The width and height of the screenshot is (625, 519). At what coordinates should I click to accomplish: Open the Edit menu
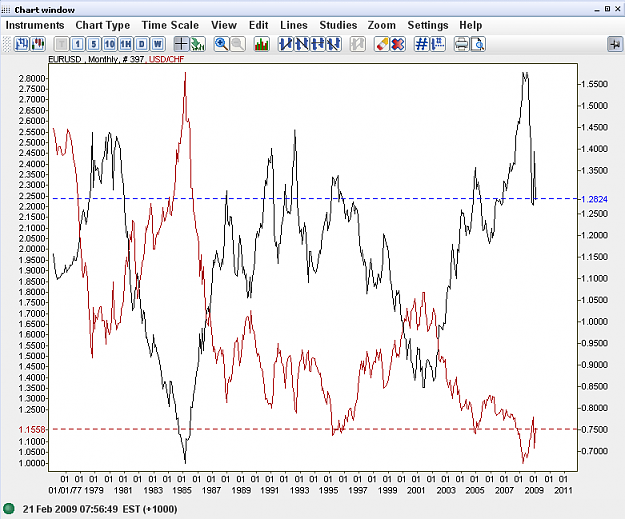259,25
